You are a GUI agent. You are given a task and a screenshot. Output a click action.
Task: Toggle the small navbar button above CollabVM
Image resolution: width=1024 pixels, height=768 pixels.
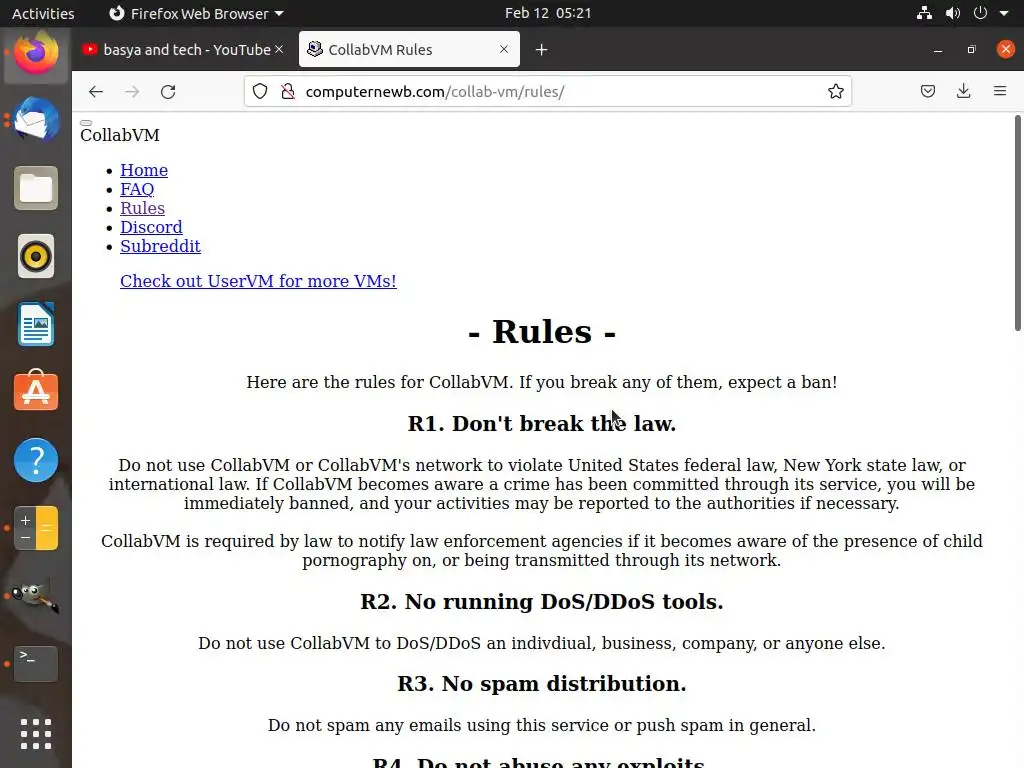(86, 123)
